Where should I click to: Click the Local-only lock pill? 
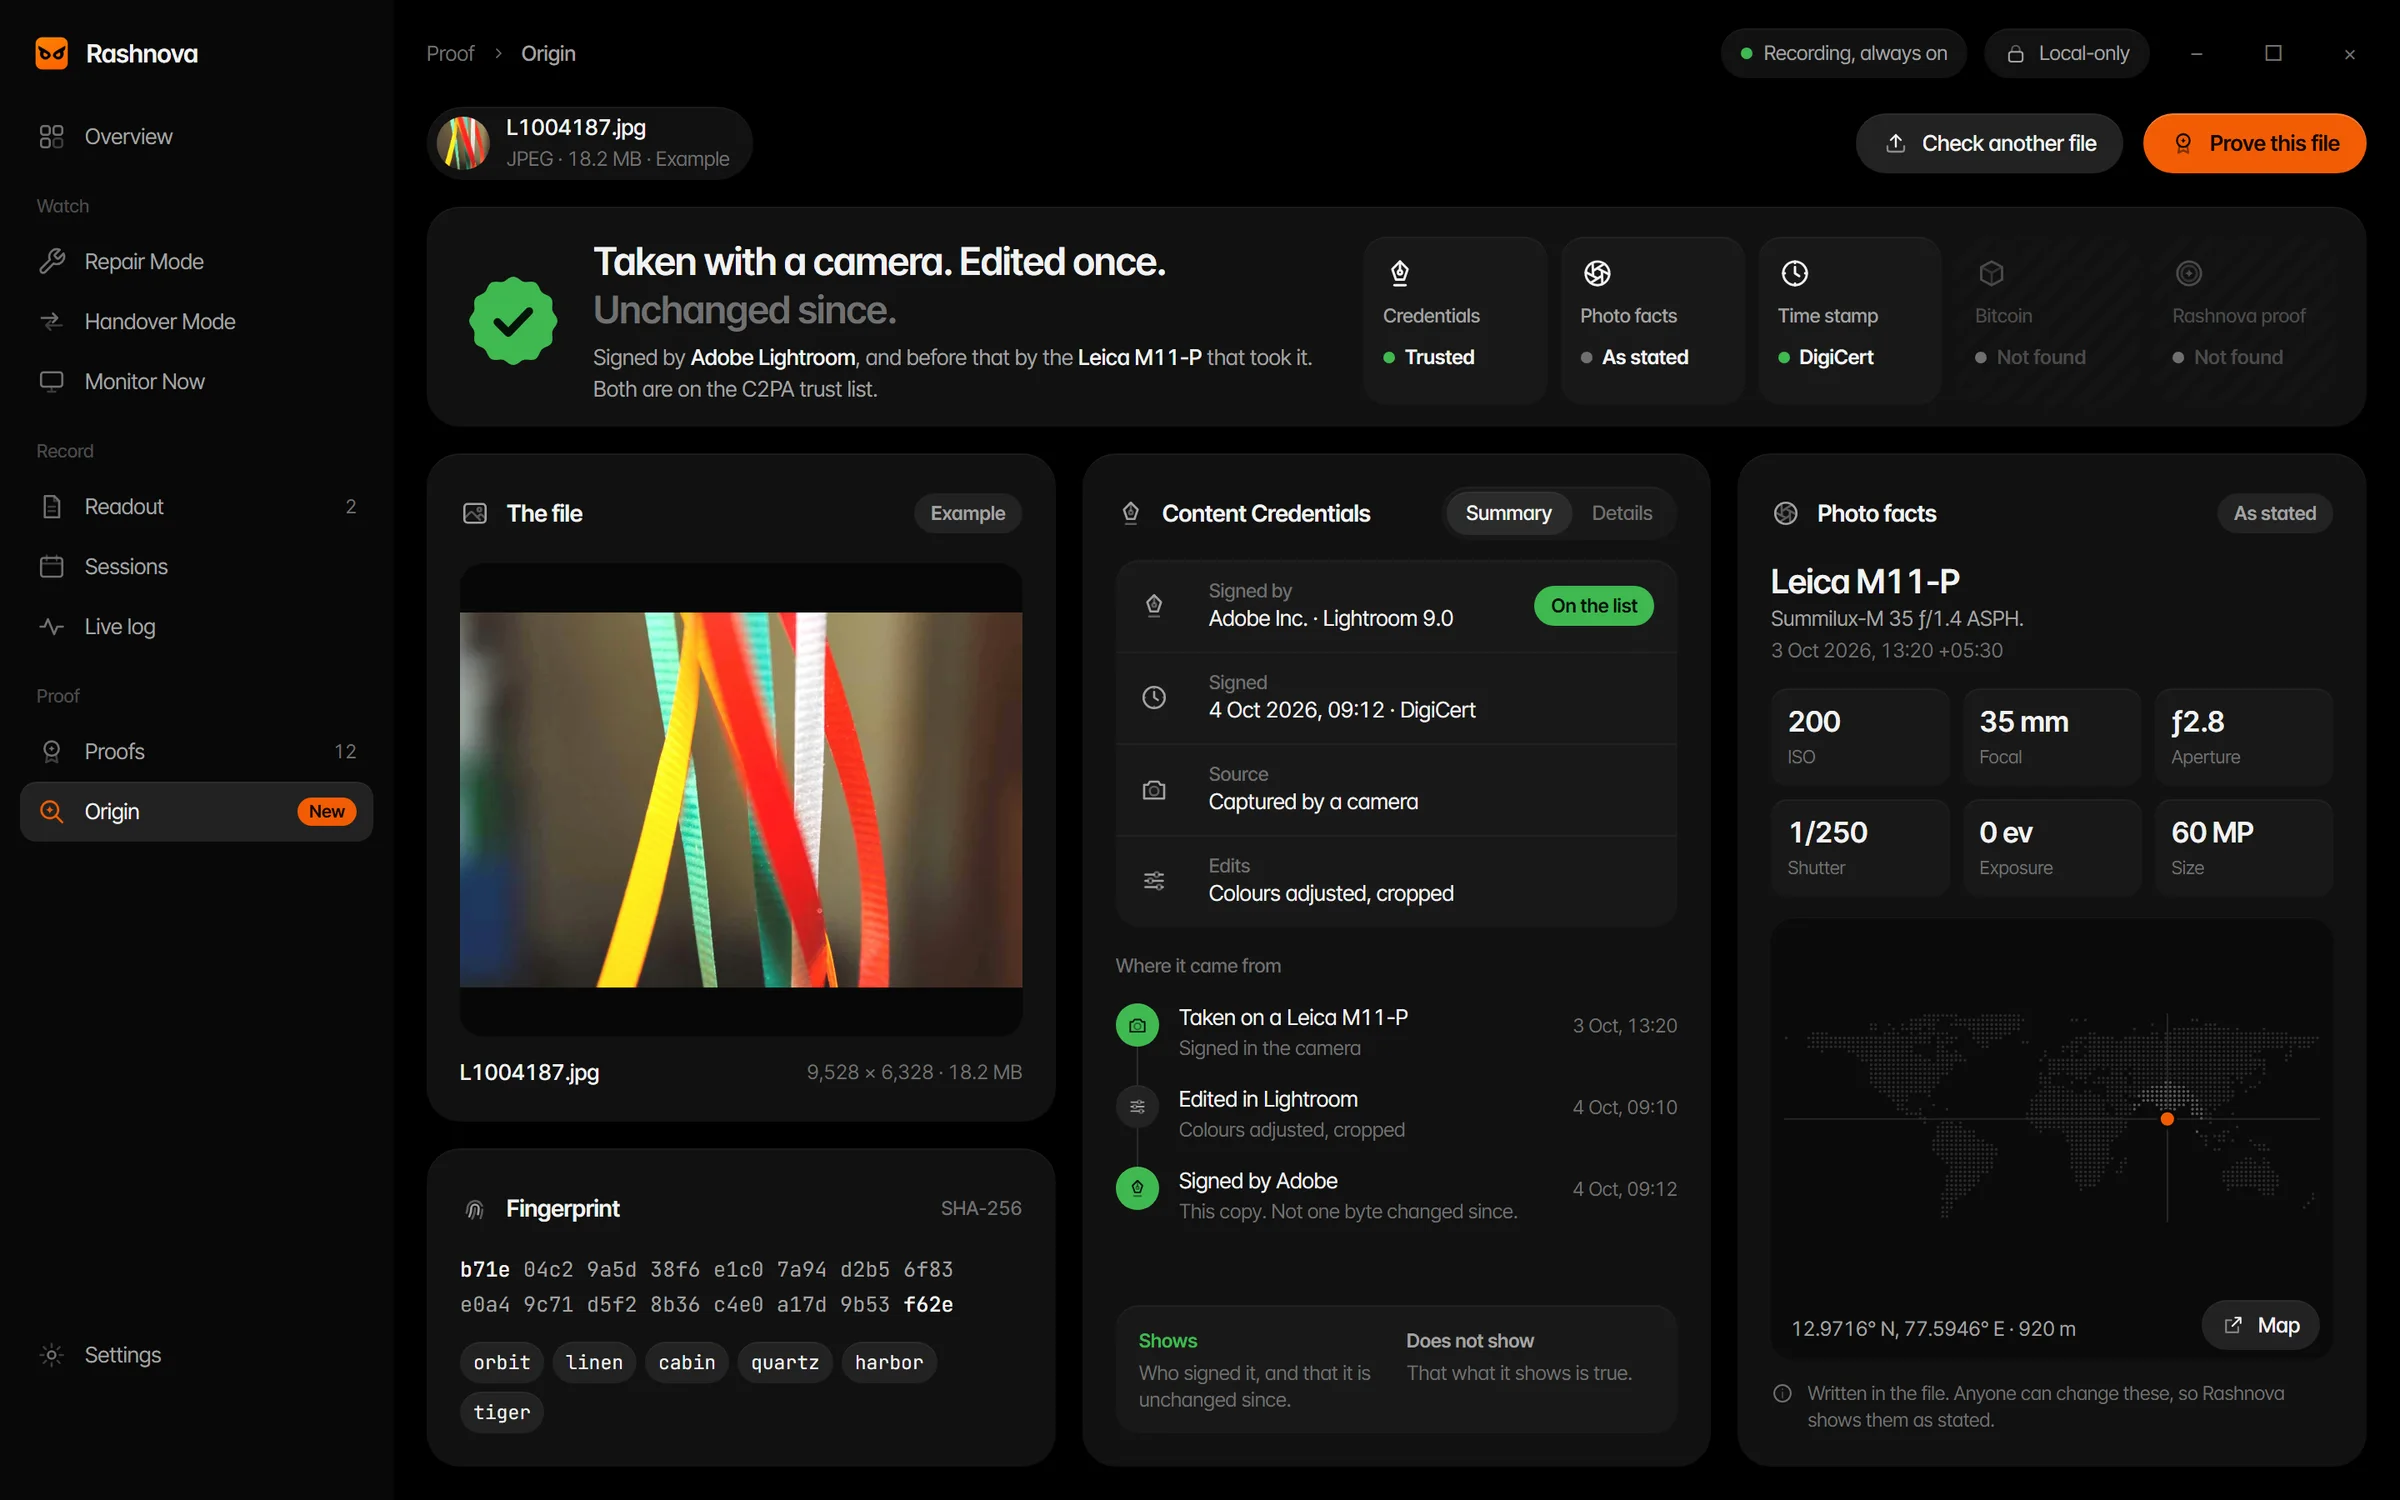pos(2066,54)
